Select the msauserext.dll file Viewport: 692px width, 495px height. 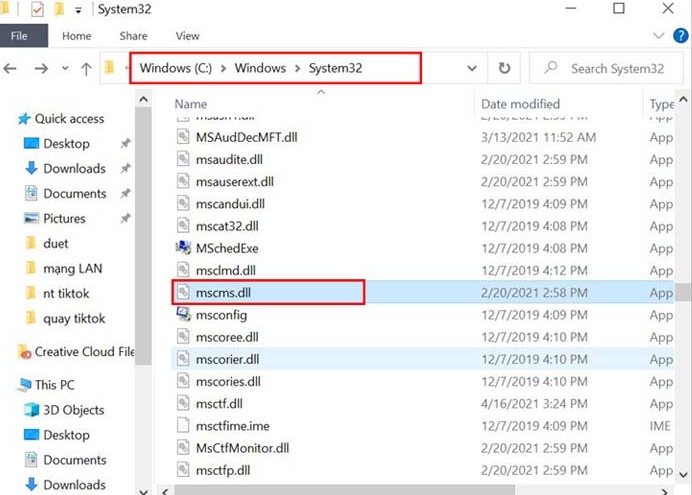(x=234, y=182)
